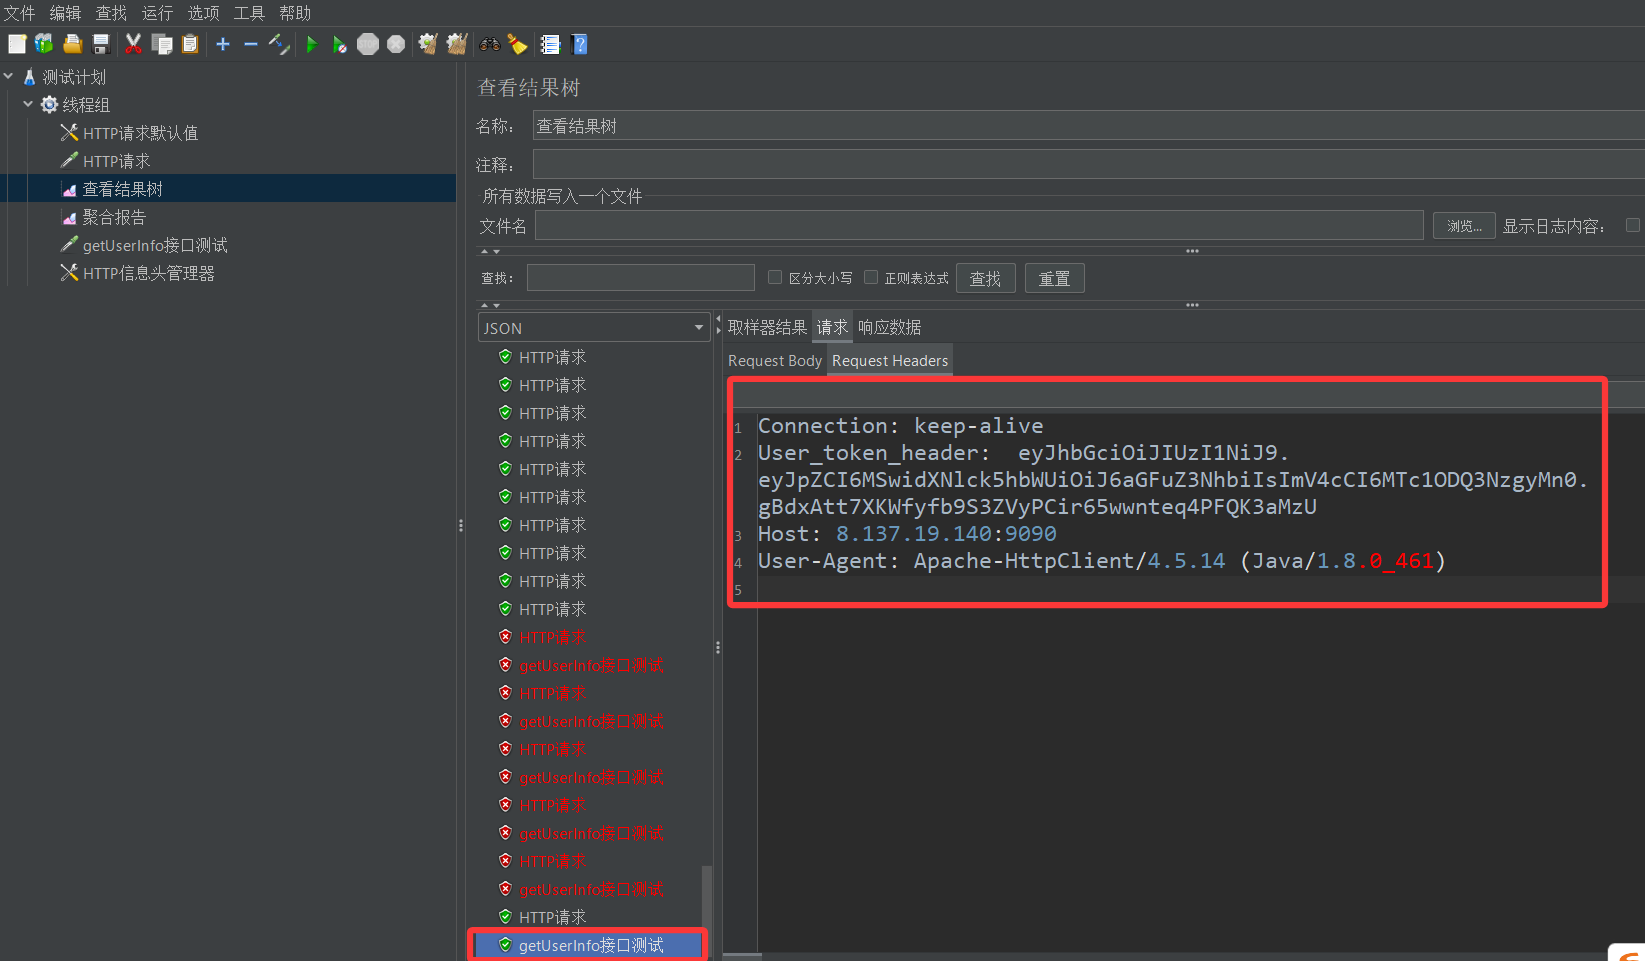Select HTTP请求默认值 in the tree
Viewport: 1645px width, 961px height.
pyautogui.click(x=140, y=133)
